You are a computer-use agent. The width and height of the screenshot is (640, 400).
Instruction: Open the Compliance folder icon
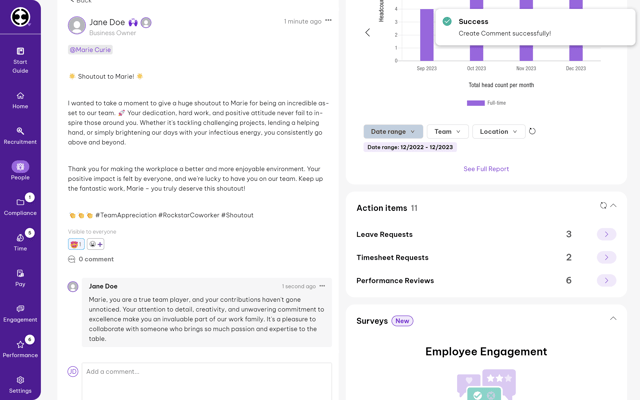[20, 202]
